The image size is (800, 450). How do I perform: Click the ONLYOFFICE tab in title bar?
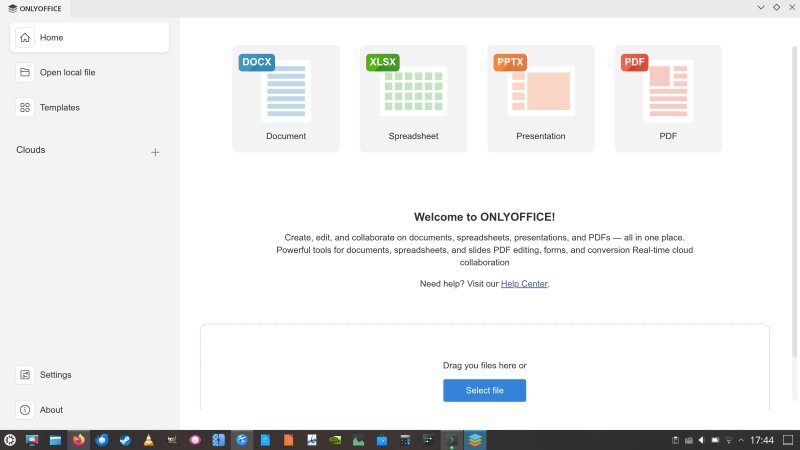[x=35, y=8]
